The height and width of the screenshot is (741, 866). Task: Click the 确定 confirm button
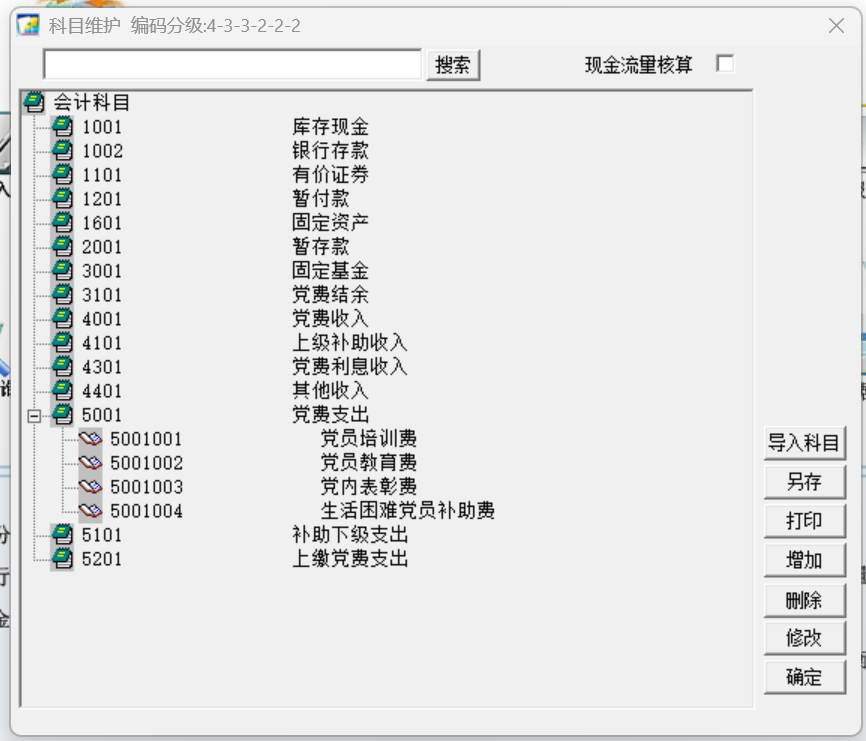804,677
